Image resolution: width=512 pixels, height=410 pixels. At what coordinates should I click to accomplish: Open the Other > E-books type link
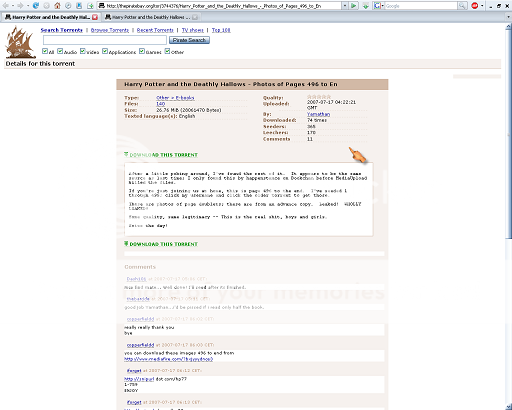175,98
